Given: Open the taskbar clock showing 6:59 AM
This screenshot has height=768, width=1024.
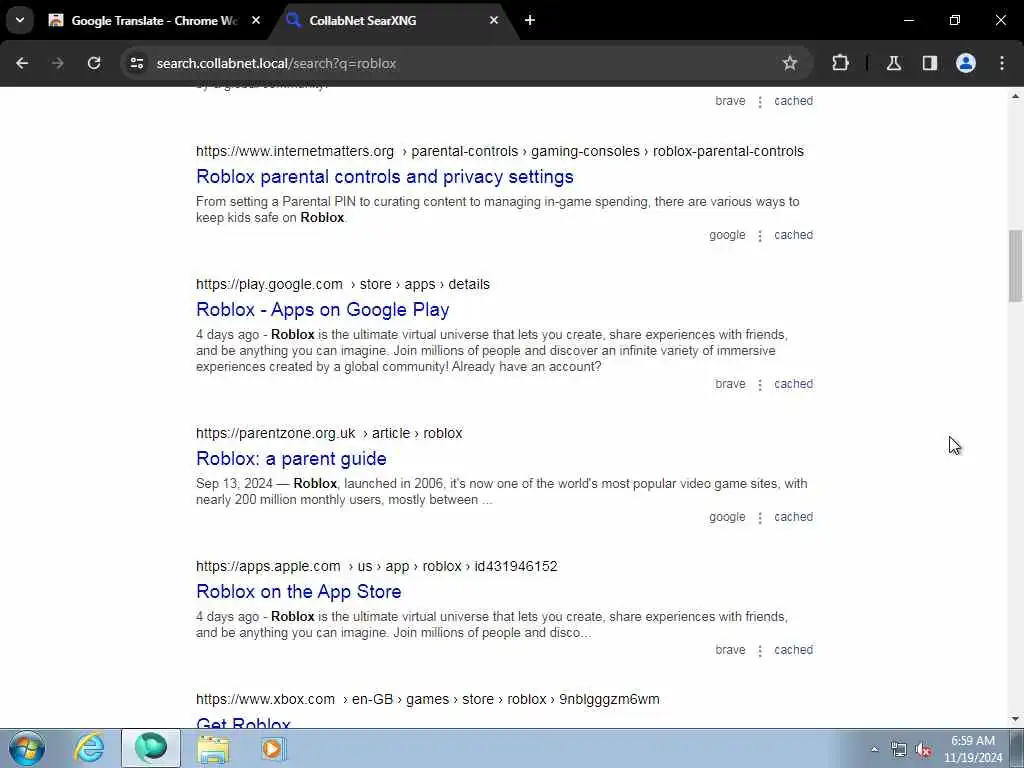Looking at the screenshot, I should pyautogui.click(x=973, y=749).
